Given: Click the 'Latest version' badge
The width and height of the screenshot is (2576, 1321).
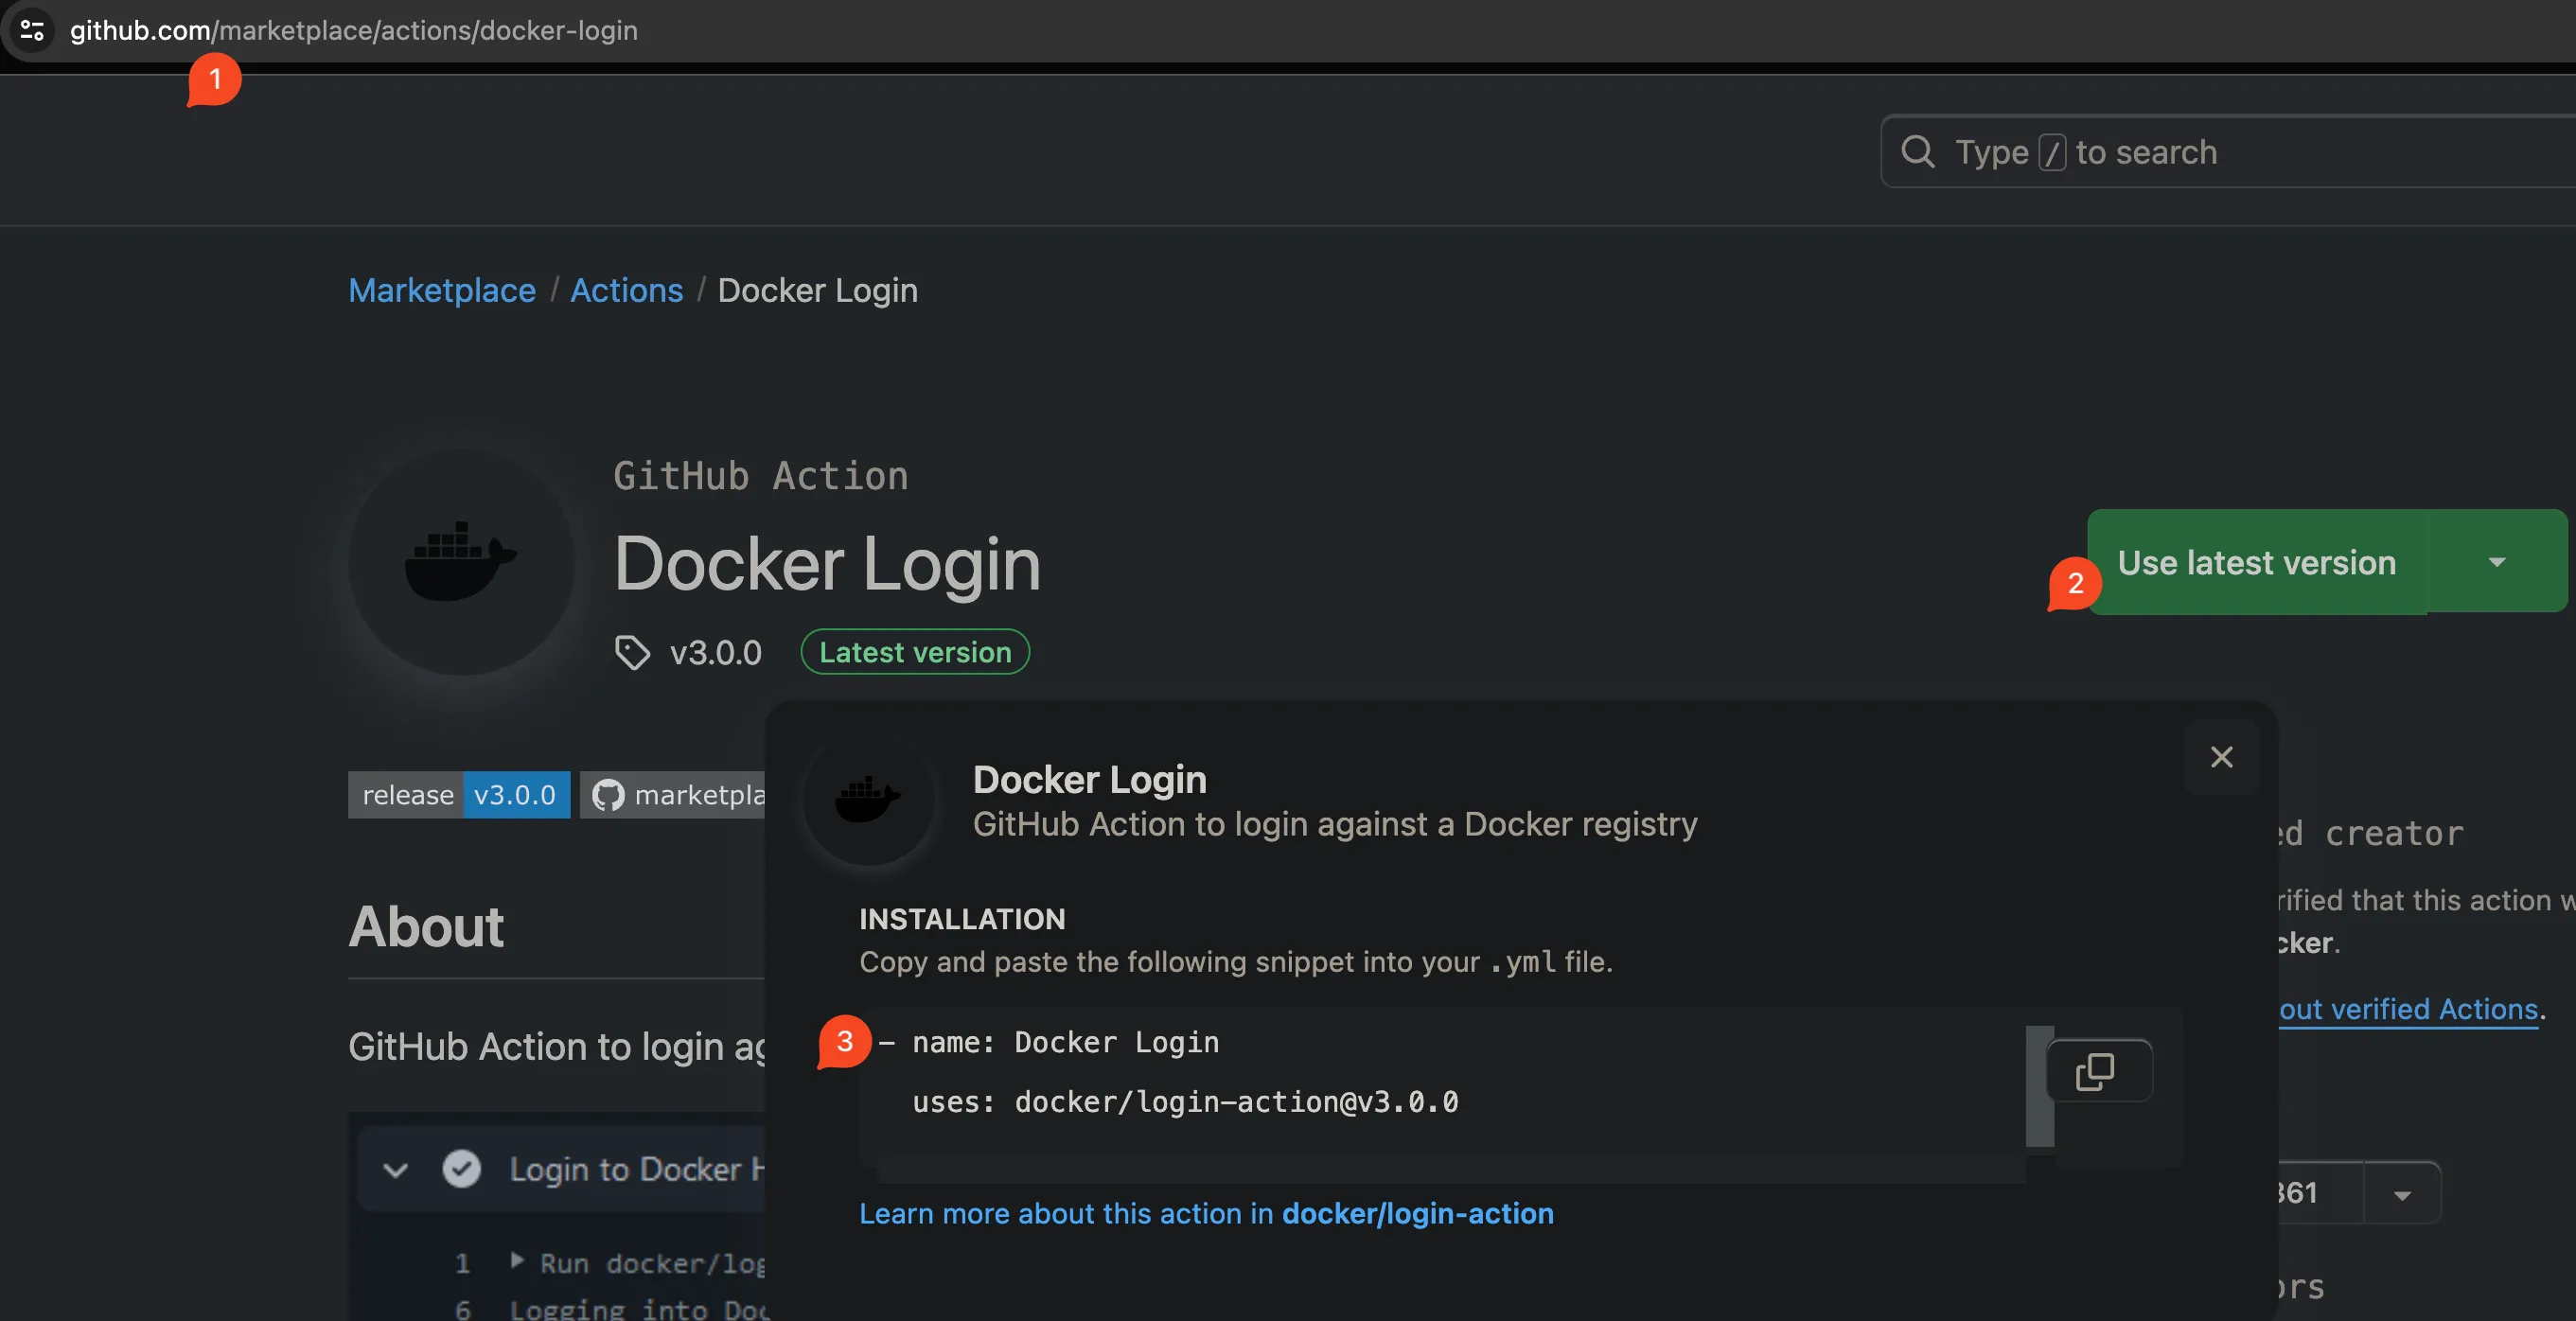Looking at the screenshot, I should click(x=915, y=652).
